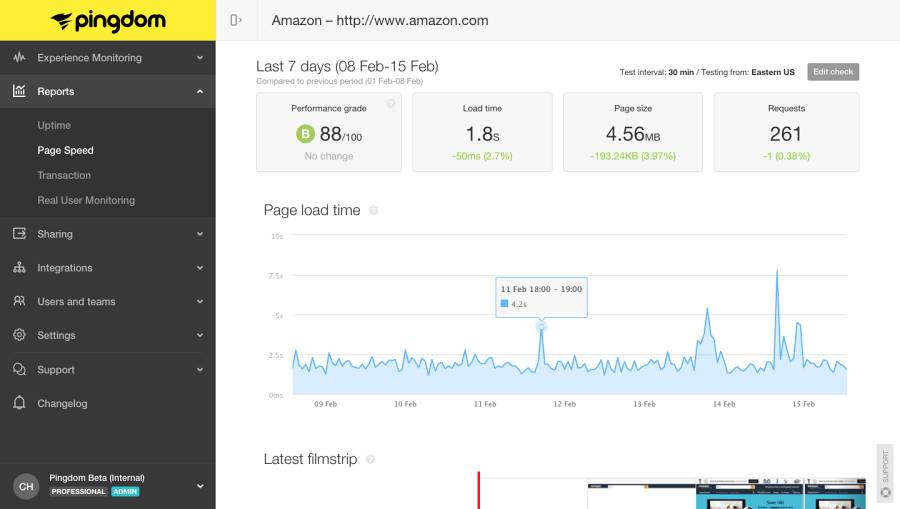
Task: Open help icon beside Latest filmstrip
Action: 370,459
